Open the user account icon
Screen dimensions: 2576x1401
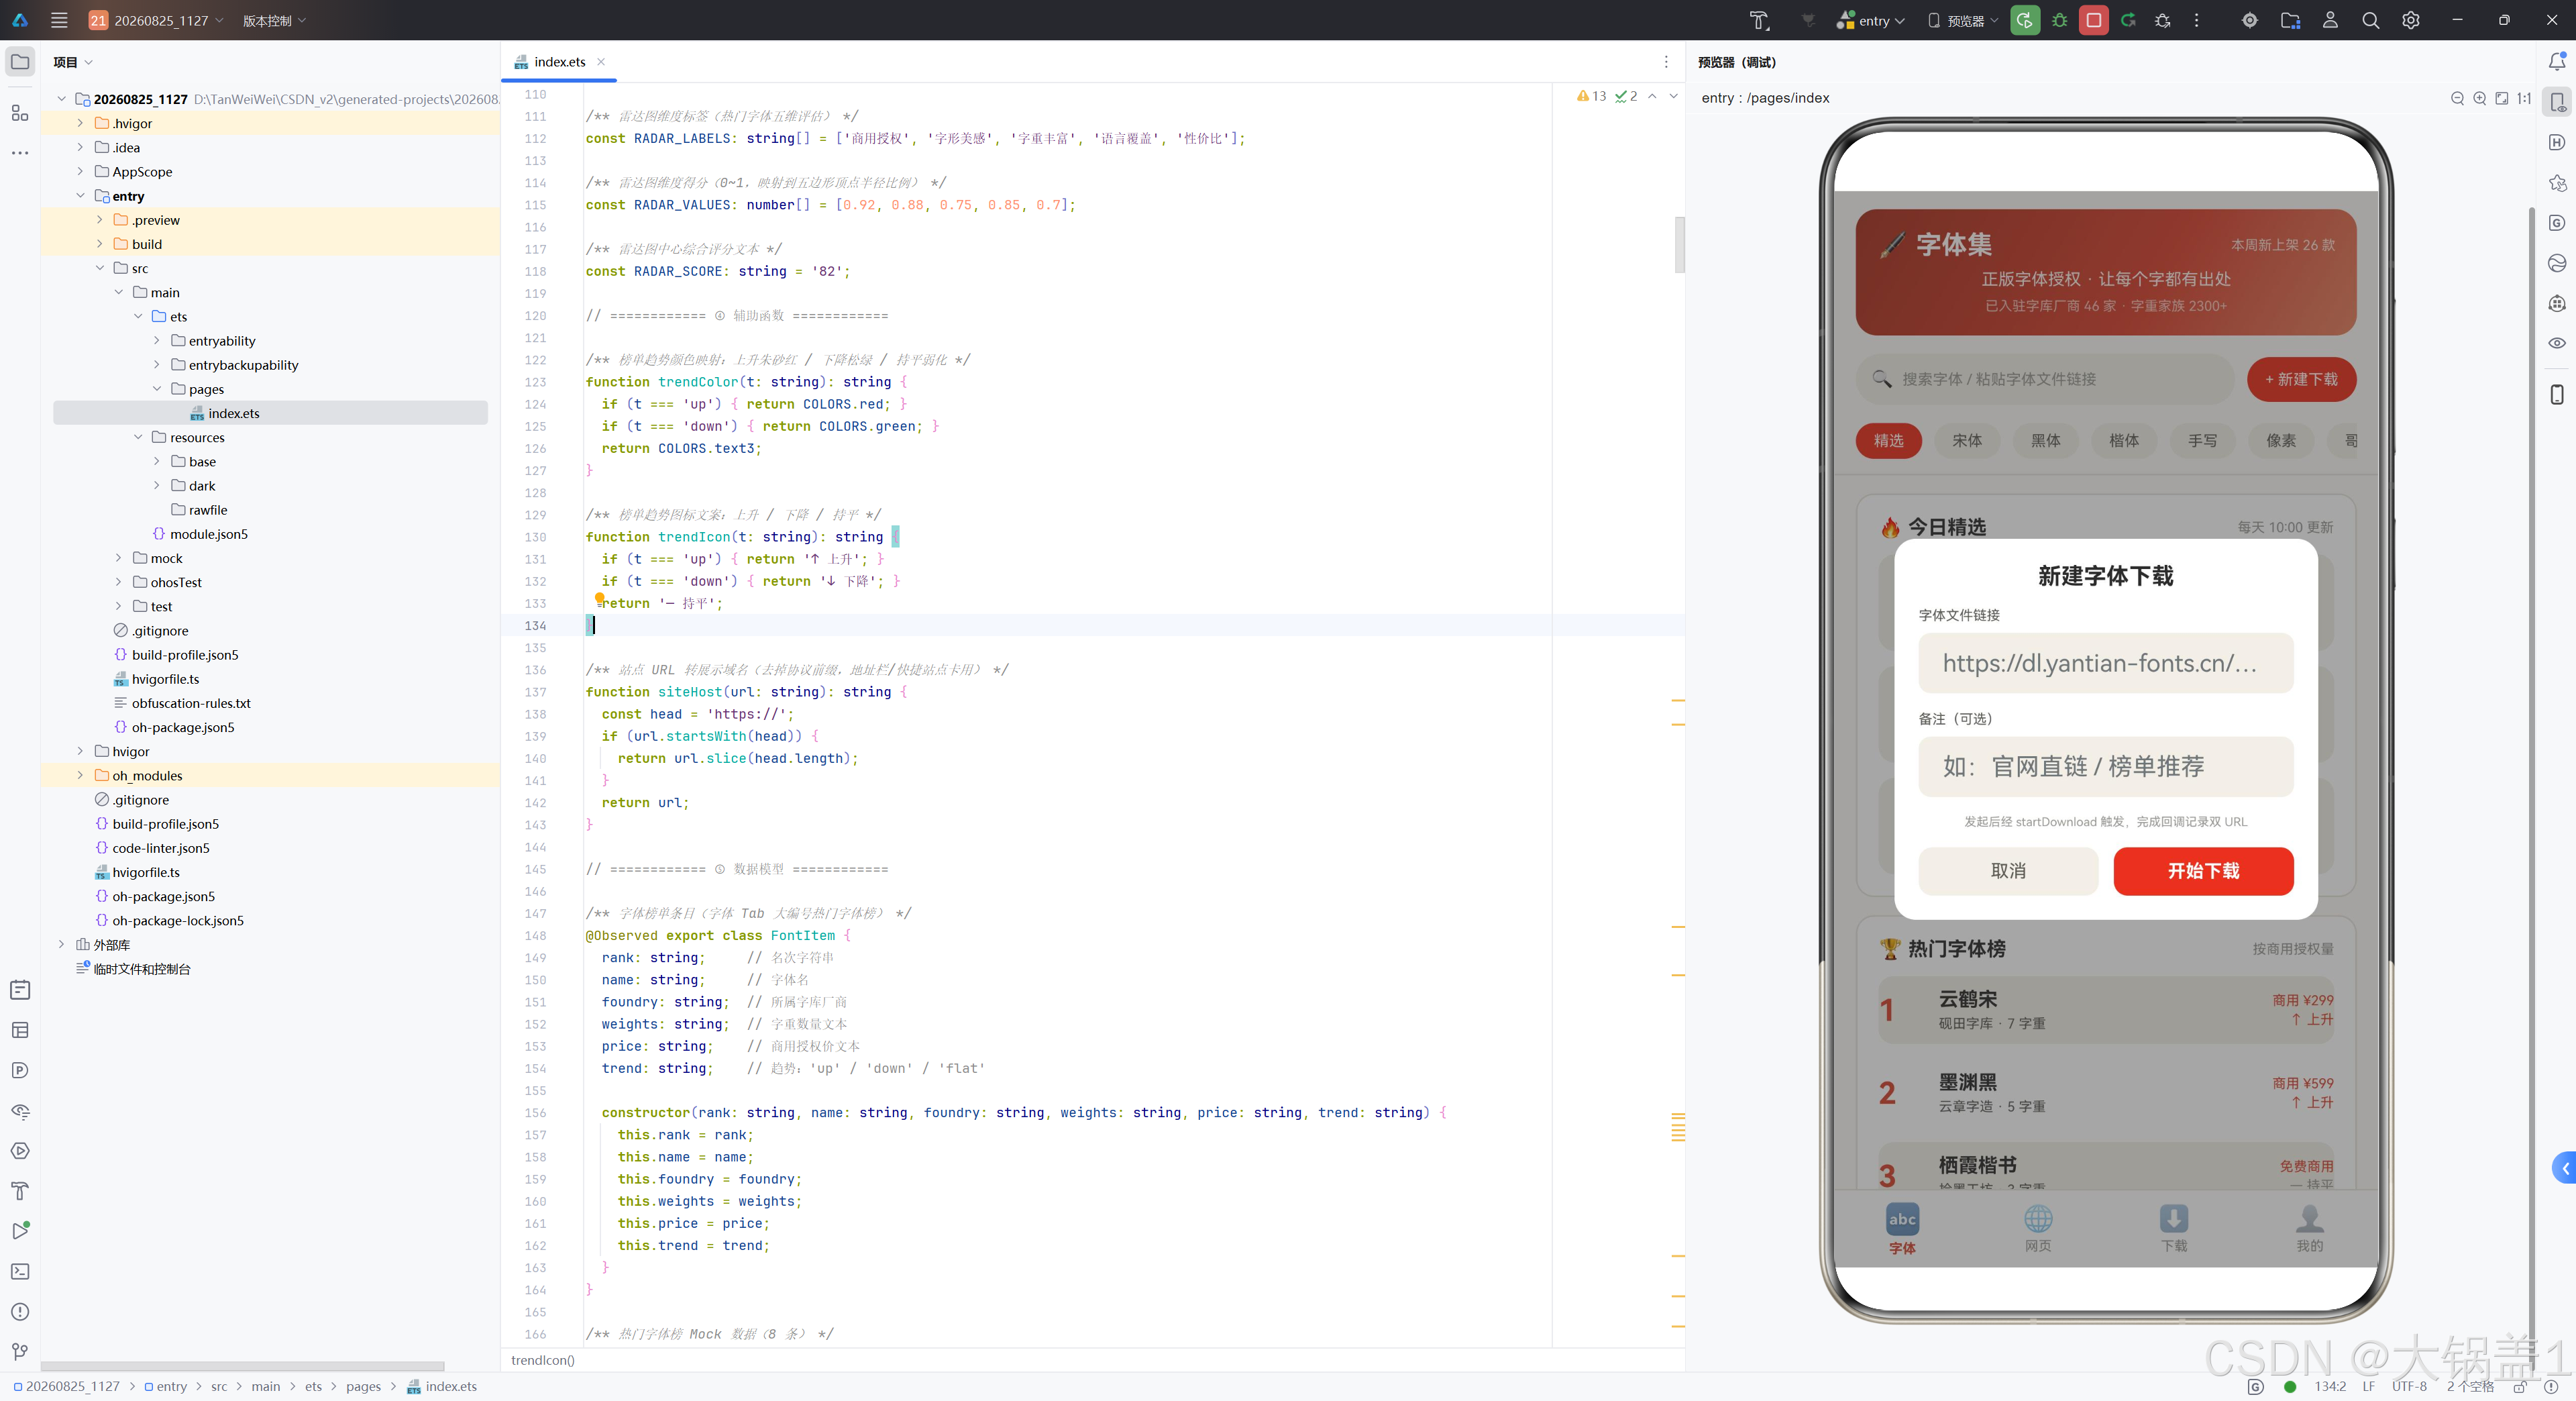2330,20
